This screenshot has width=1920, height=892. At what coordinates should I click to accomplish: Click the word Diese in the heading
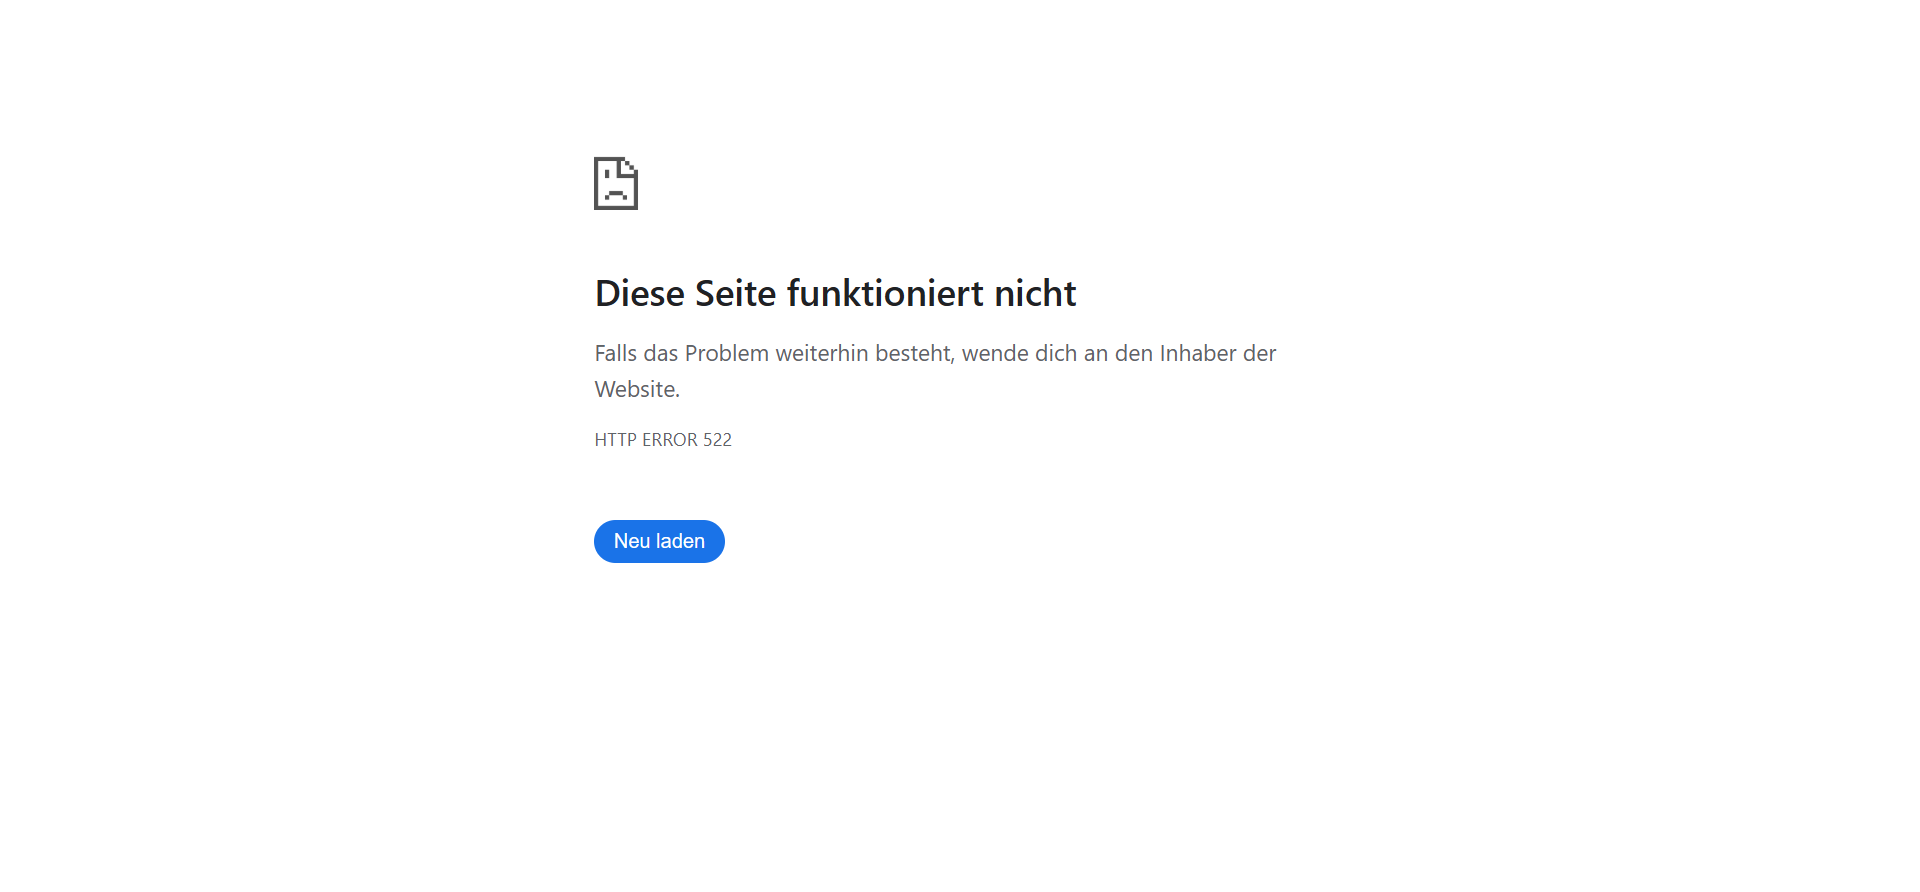pos(640,293)
